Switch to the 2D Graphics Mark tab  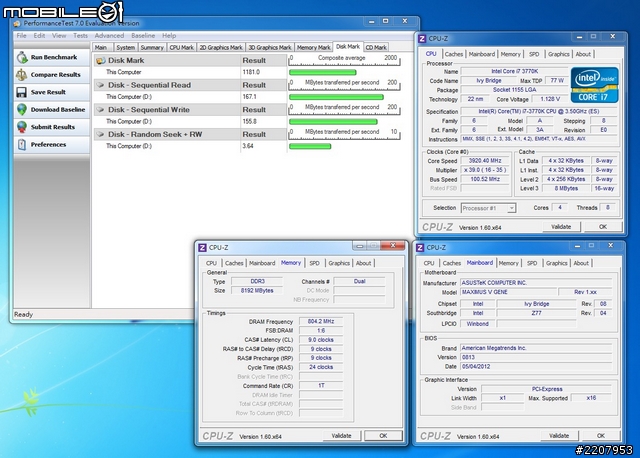point(221,47)
